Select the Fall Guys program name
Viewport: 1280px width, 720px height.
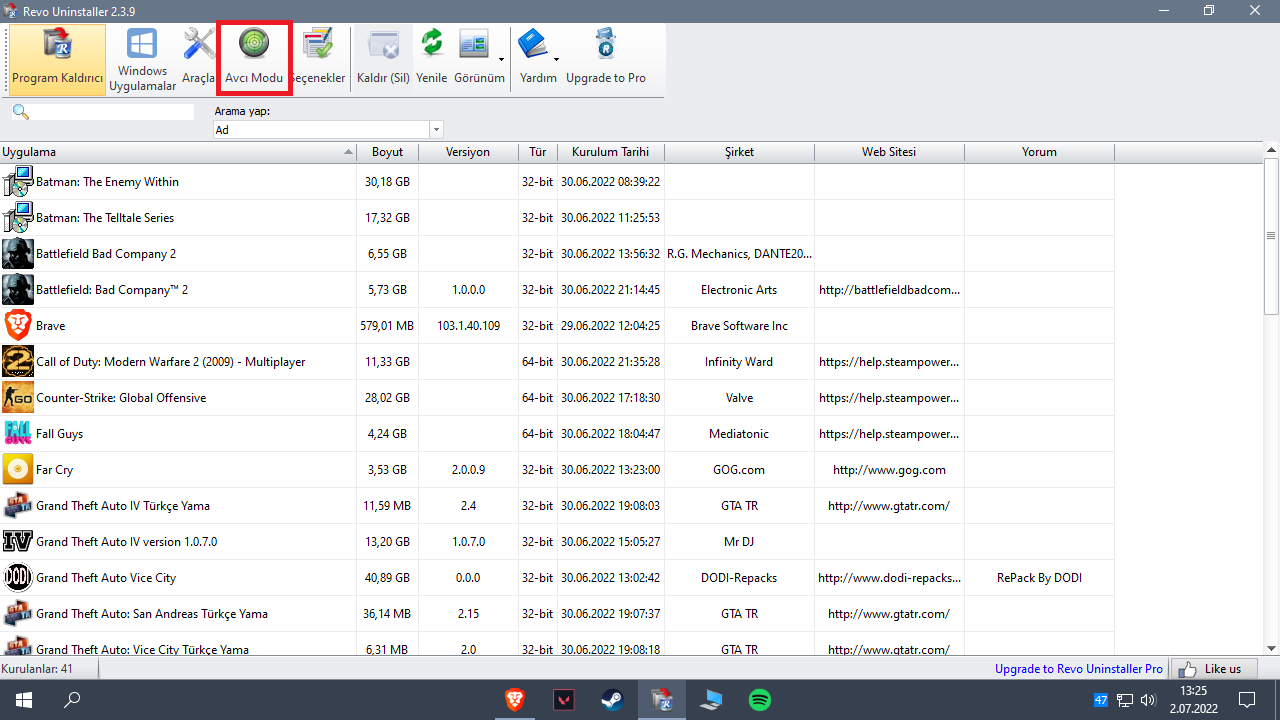coord(60,434)
